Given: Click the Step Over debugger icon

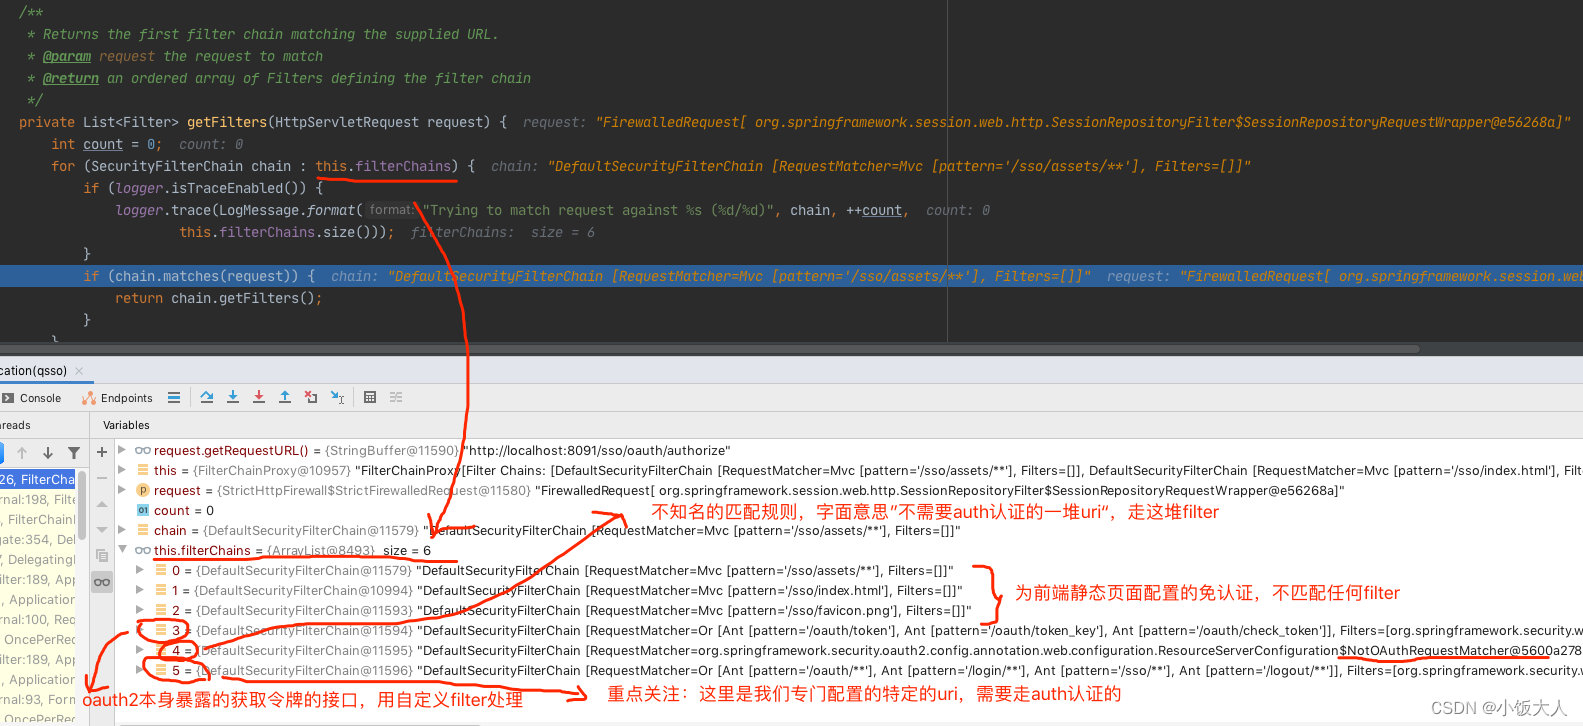Looking at the screenshot, I should tap(207, 397).
